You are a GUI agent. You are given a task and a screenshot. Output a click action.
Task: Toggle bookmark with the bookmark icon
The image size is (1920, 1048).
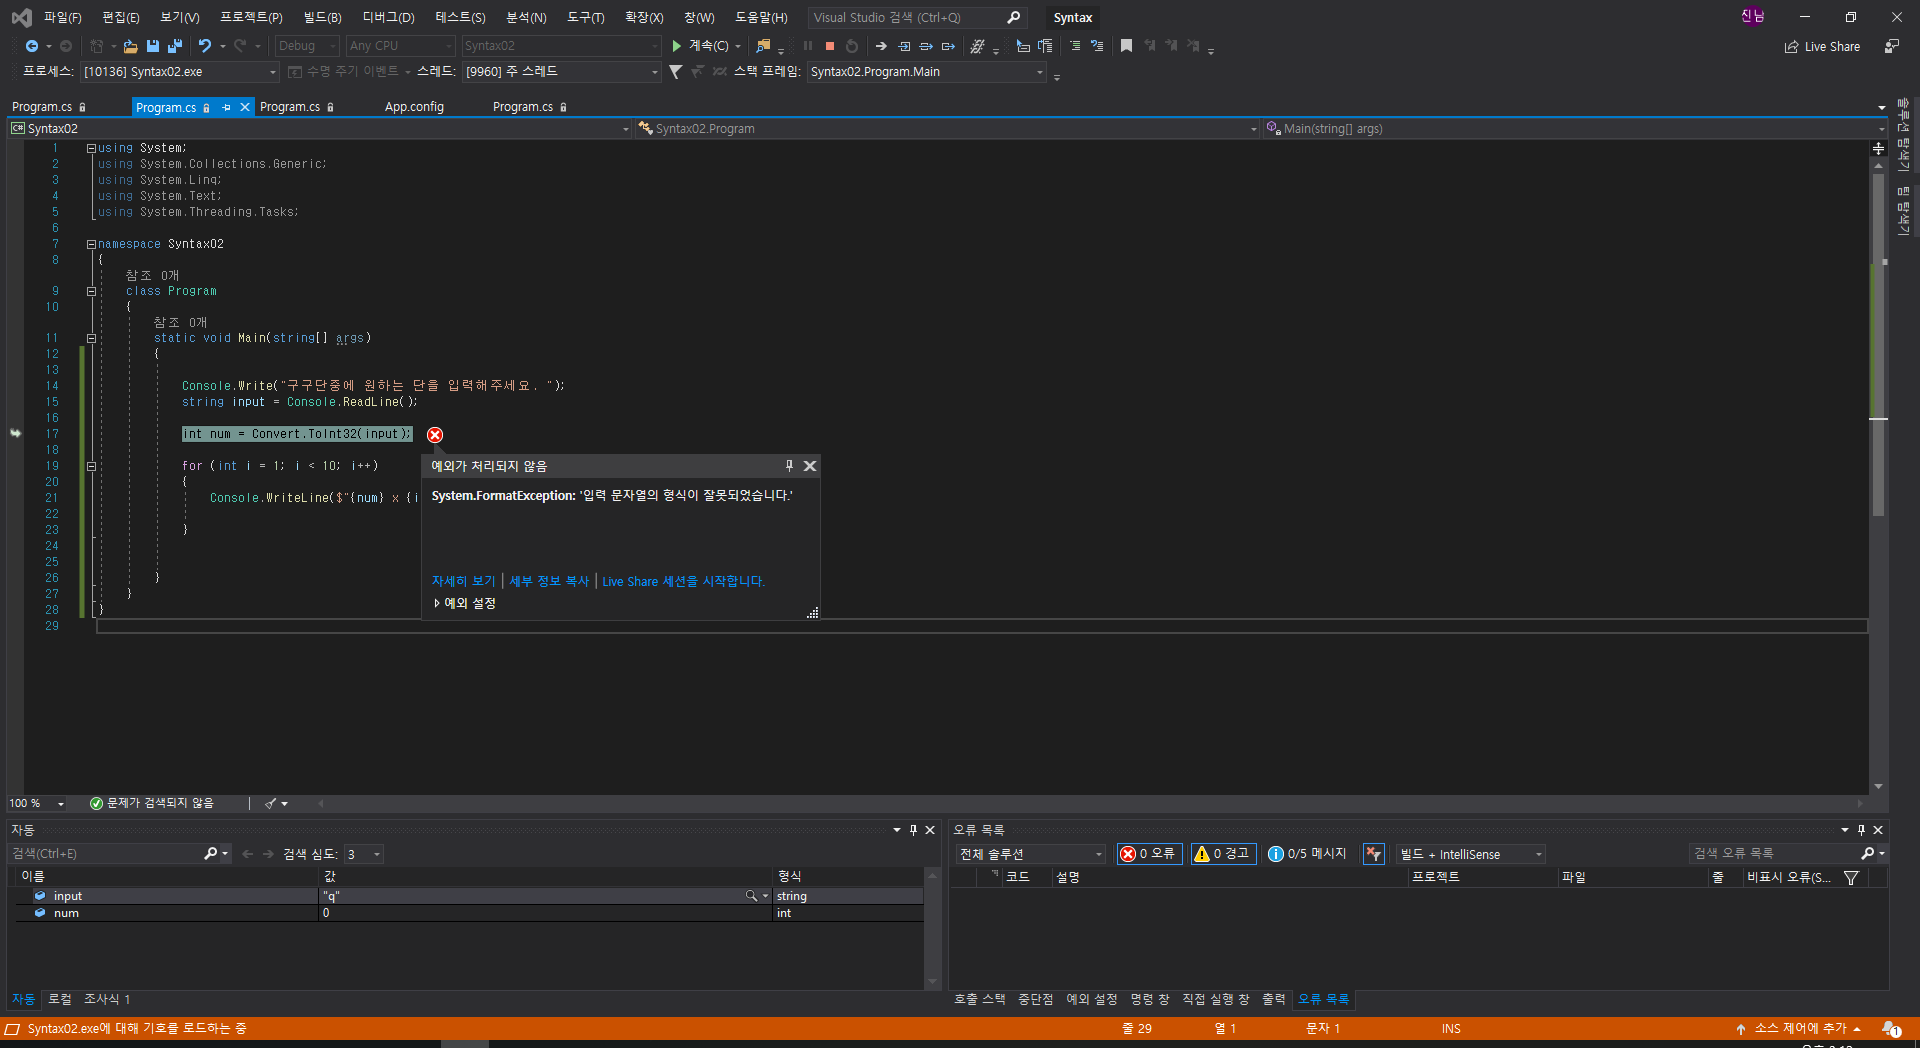[x=1126, y=46]
